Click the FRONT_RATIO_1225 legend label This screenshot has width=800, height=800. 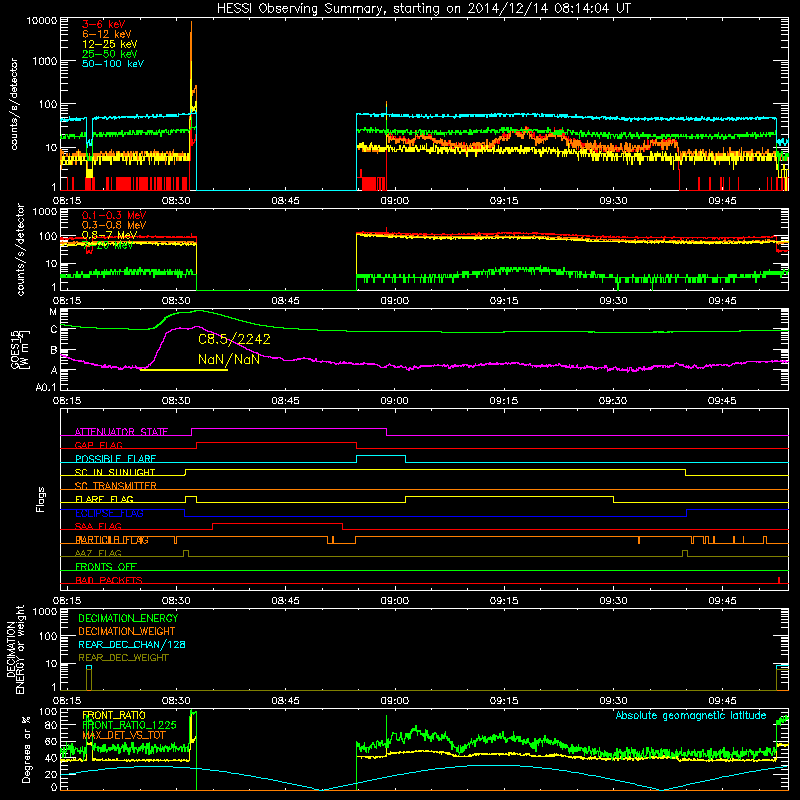click(x=129, y=725)
